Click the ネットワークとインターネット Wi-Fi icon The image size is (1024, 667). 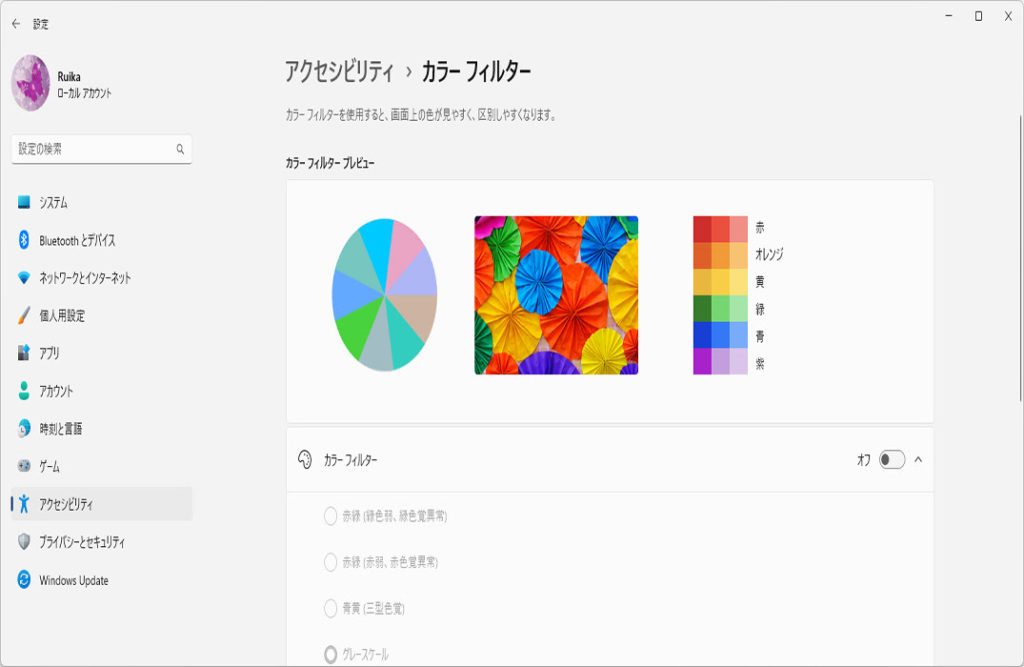pyautogui.click(x=24, y=278)
